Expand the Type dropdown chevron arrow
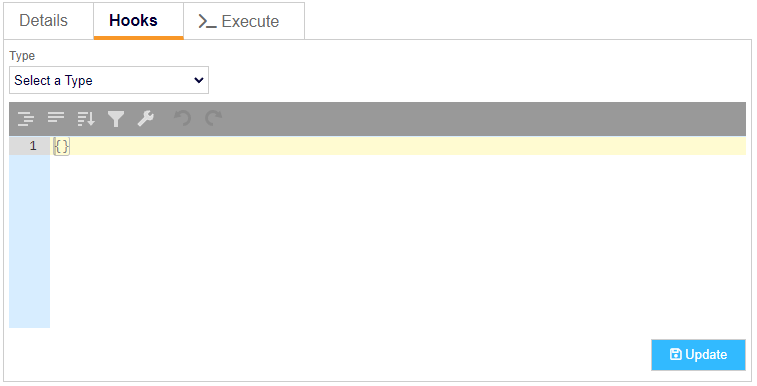The height and width of the screenshot is (386, 757). [198, 80]
